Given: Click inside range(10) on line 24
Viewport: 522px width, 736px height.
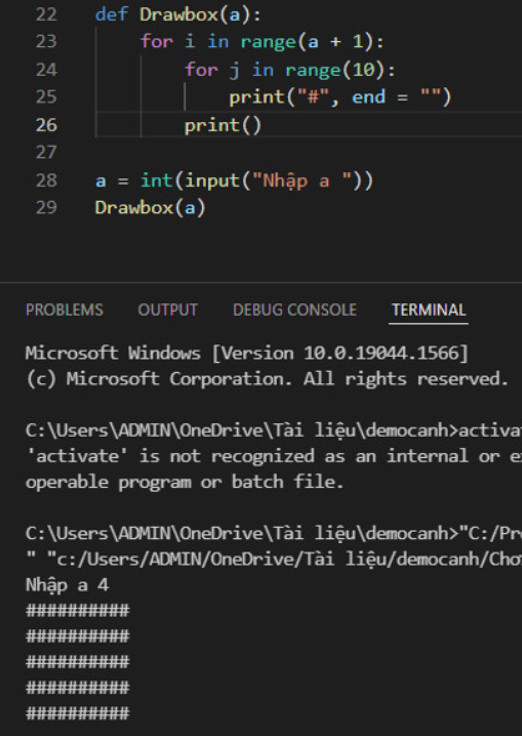Looking at the screenshot, I should click(335, 70).
